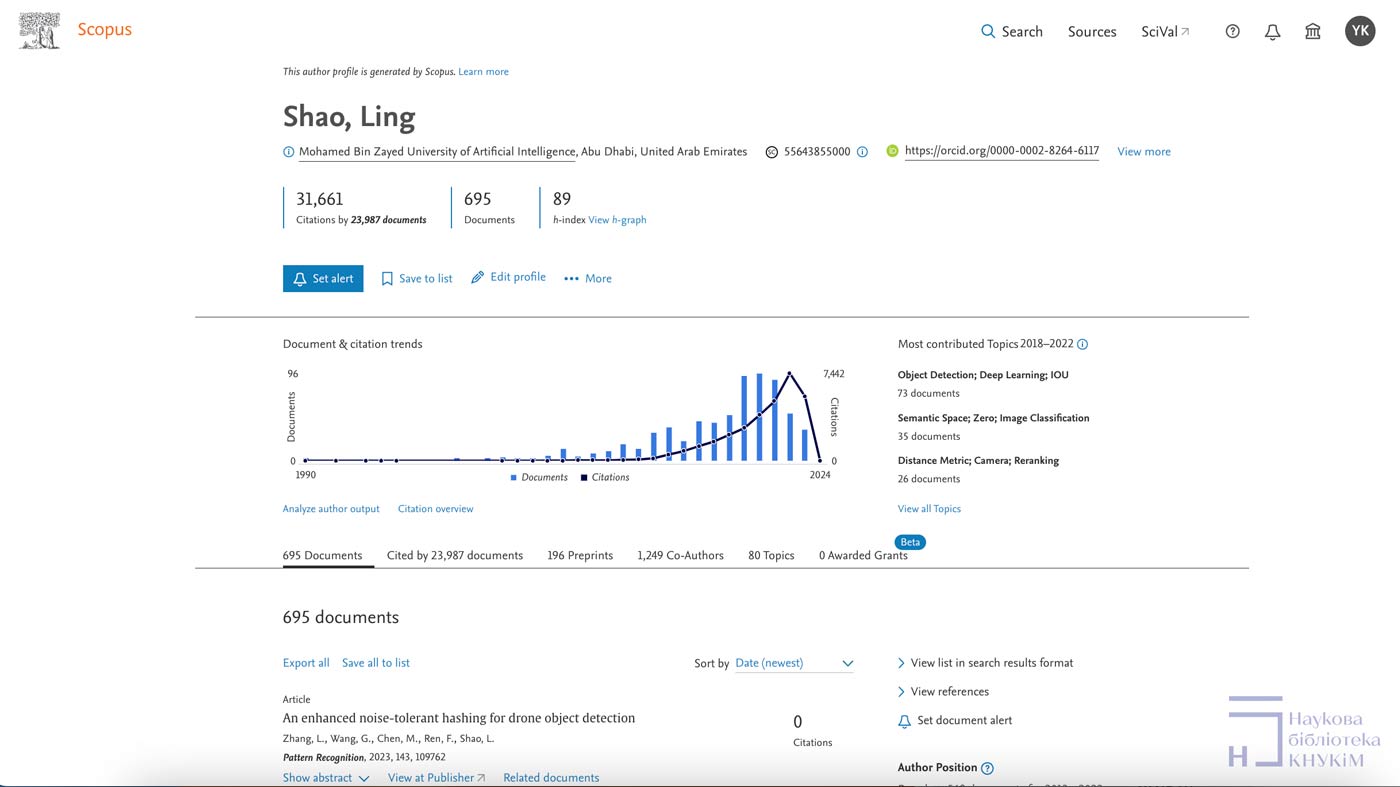Click the Set alert button
This screenshot has width=1400, height=787.
(323, 279)
